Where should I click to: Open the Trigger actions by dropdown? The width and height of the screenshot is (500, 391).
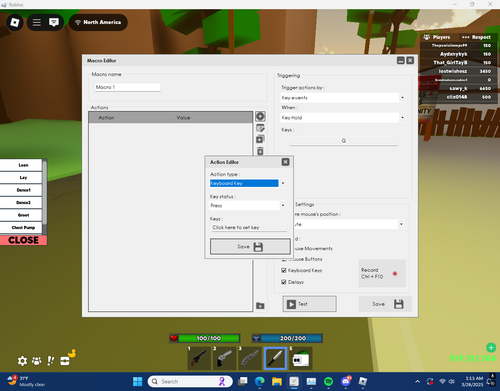tap(402, 98)
